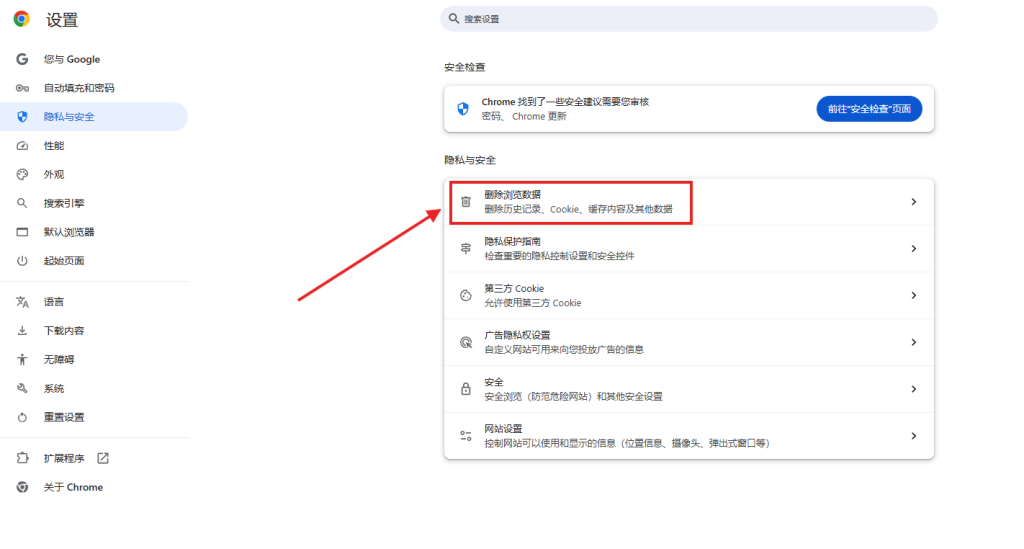Click the 广告隐私权设置 icon

tap(465, 342)
